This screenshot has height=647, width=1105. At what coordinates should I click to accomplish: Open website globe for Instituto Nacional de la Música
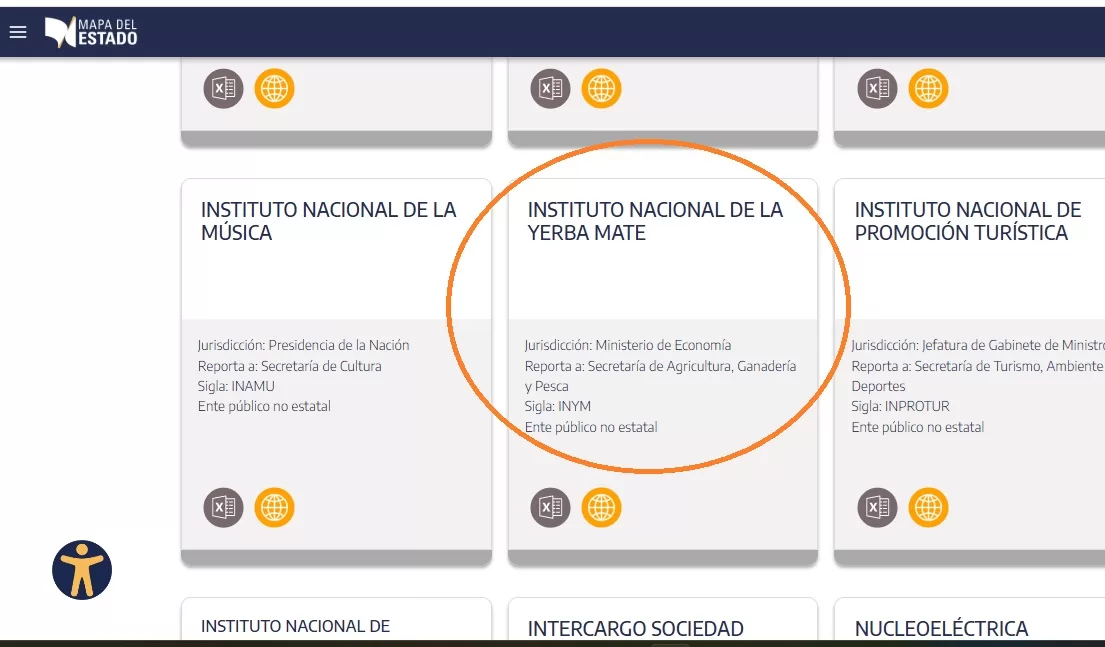[x=274, y=507]
